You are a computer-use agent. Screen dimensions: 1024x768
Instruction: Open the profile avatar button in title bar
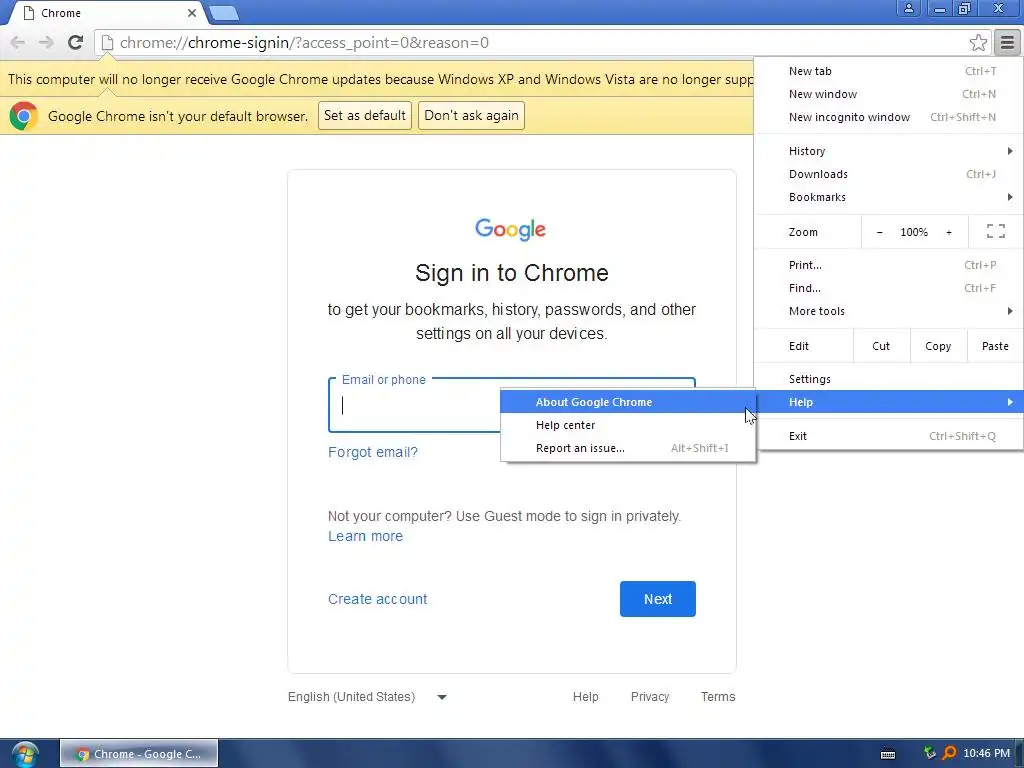[908, 8]
